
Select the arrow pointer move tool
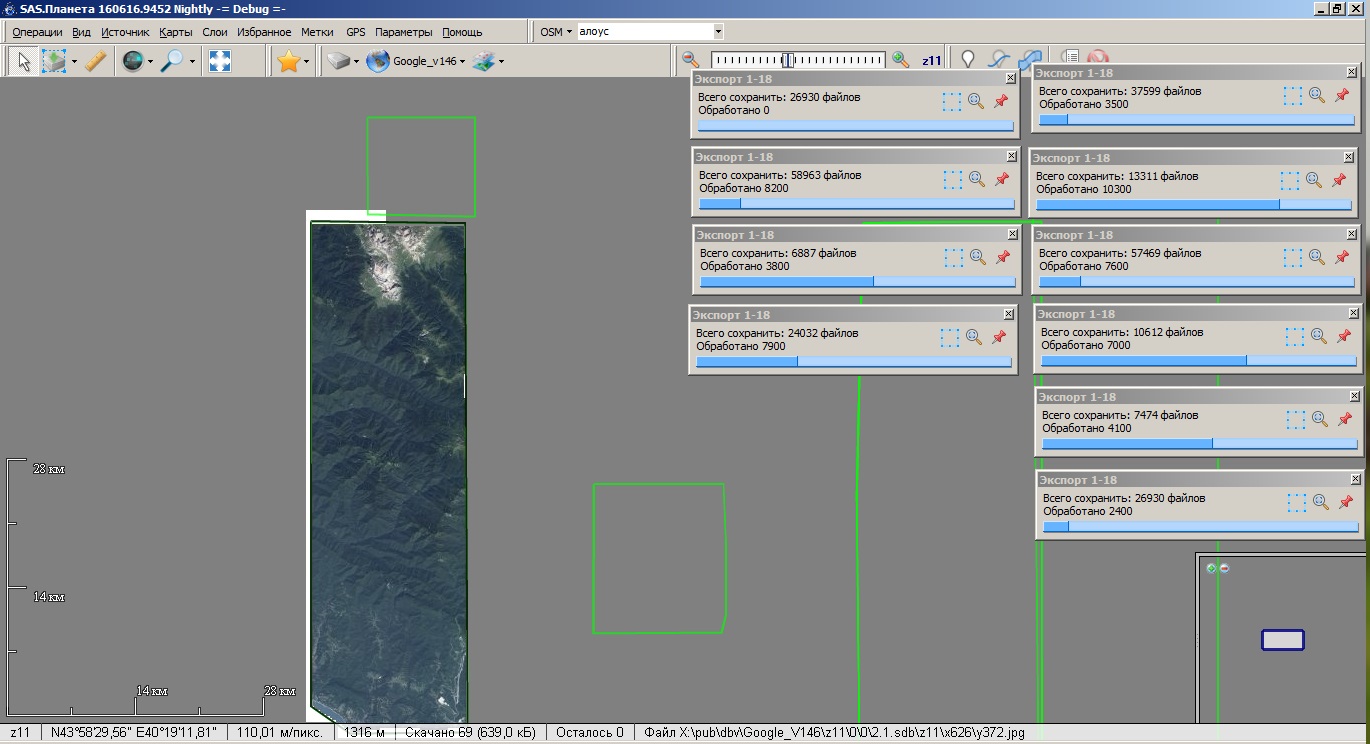[x=24, y=62]
